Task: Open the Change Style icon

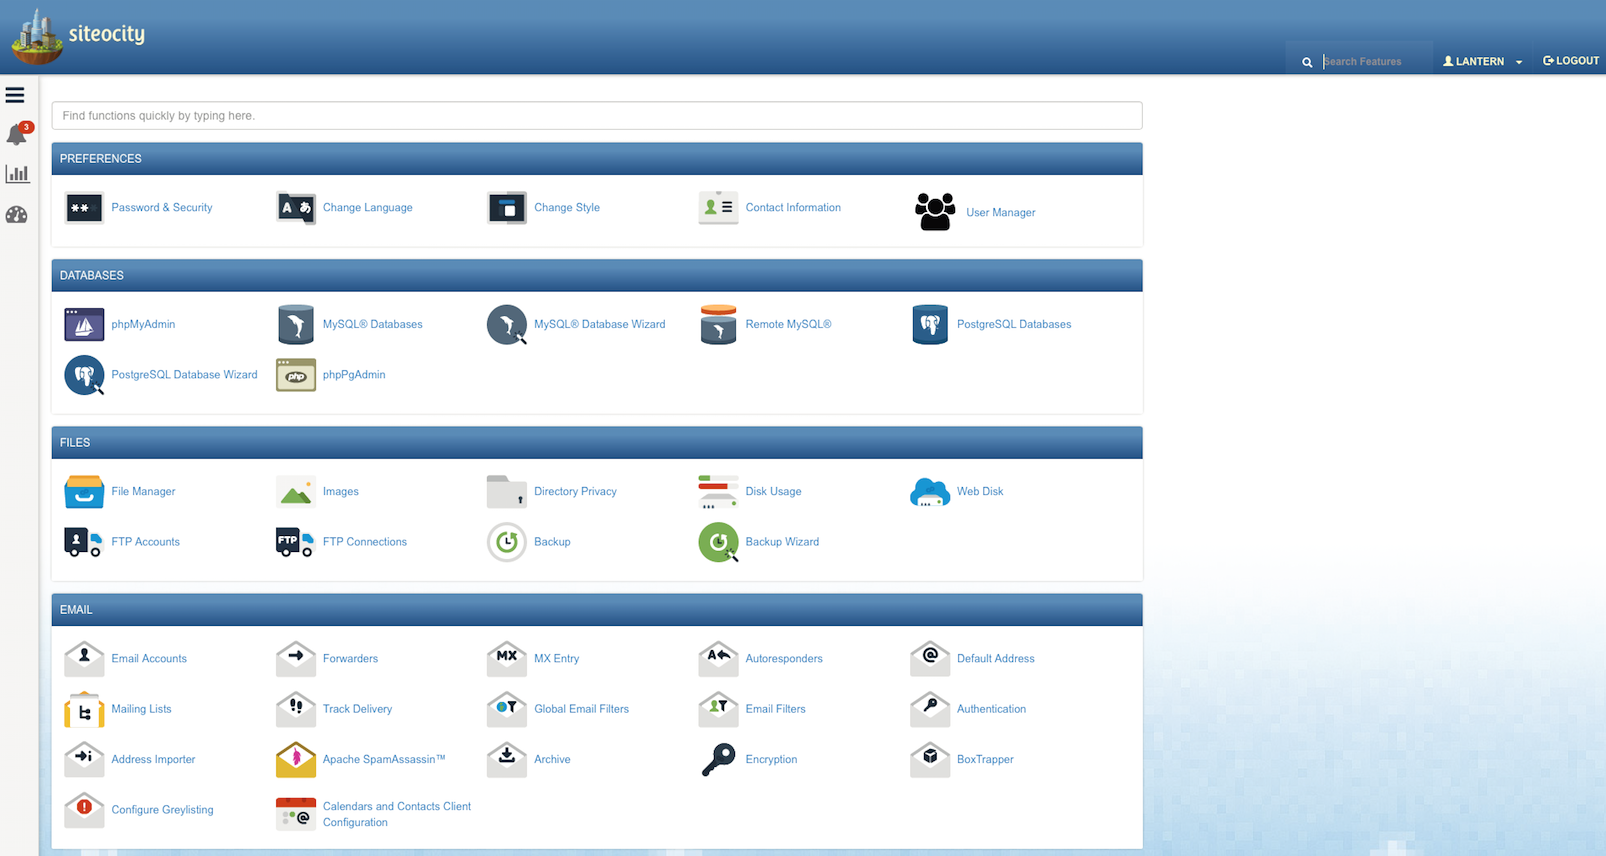Action: [x=507, y=208]
